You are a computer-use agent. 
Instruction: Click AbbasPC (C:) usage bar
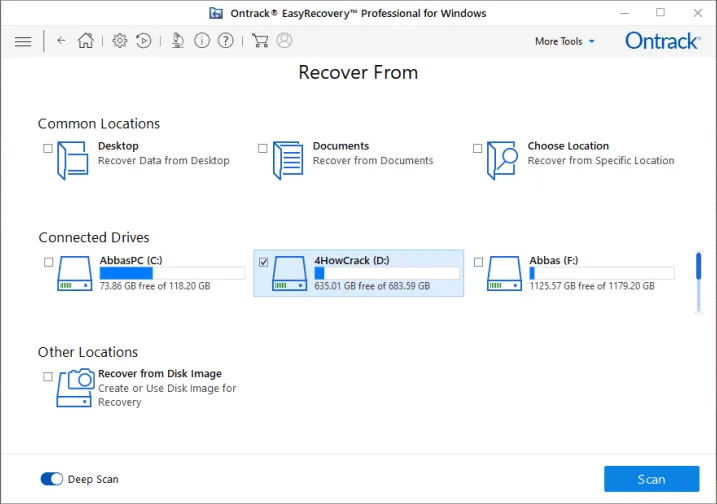click(x=172, y=273)
